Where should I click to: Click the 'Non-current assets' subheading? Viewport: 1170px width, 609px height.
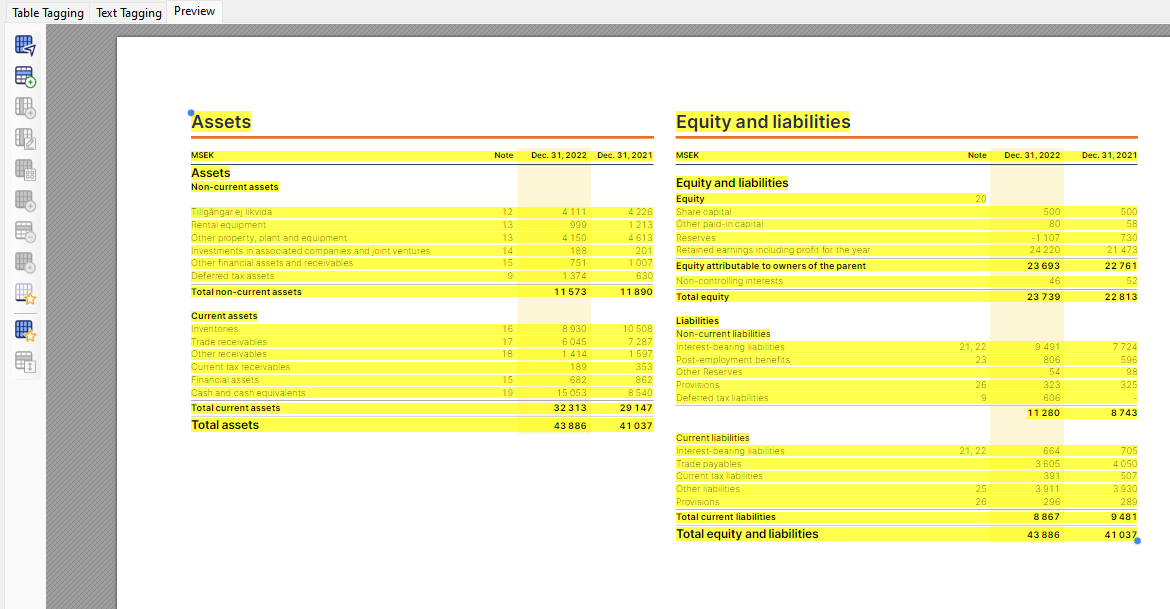pos(234,187)
